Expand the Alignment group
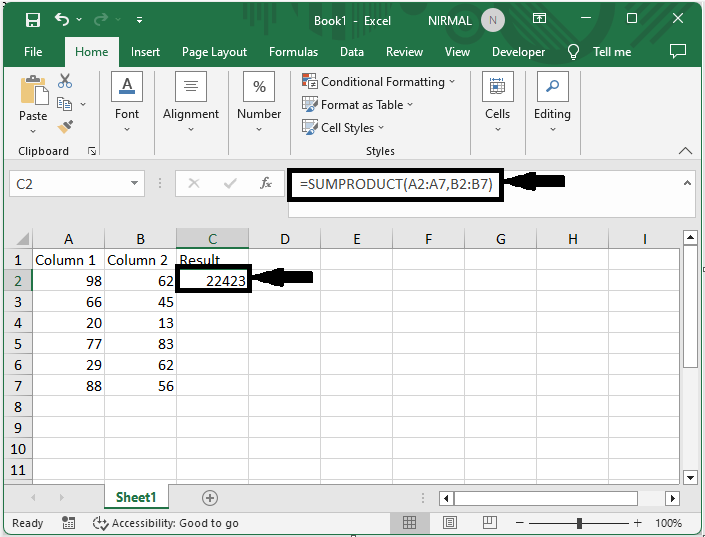This screenshot has height=537, width=705. pos(191,103)
